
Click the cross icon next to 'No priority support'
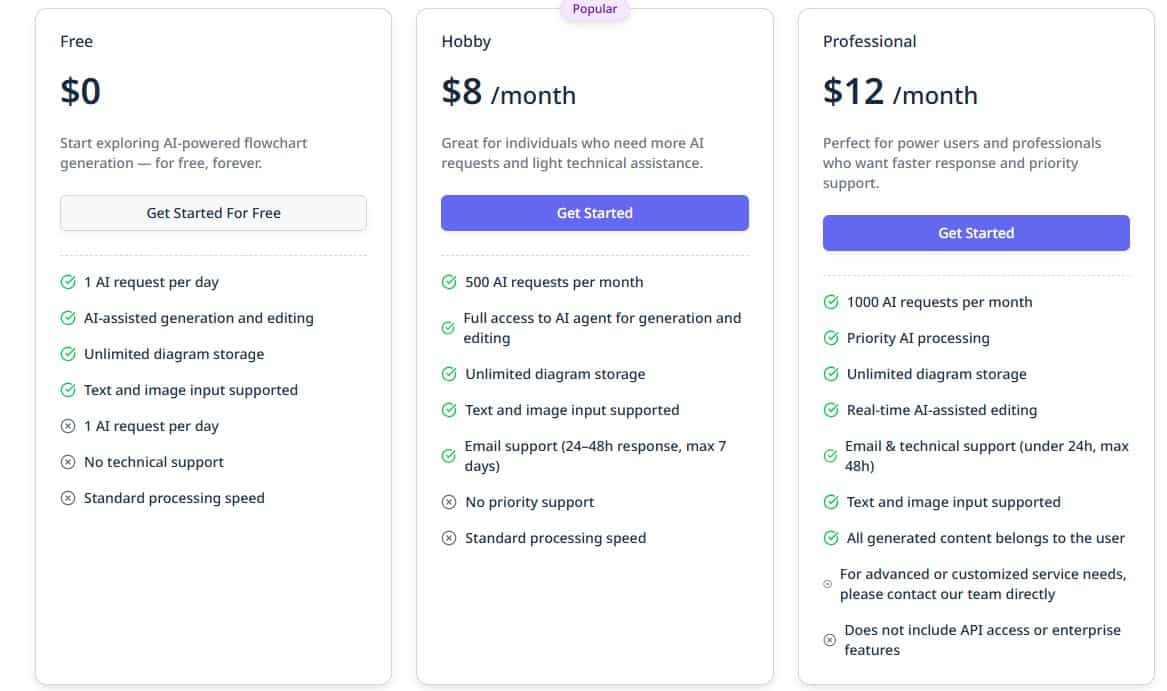(x=448, y=502)
